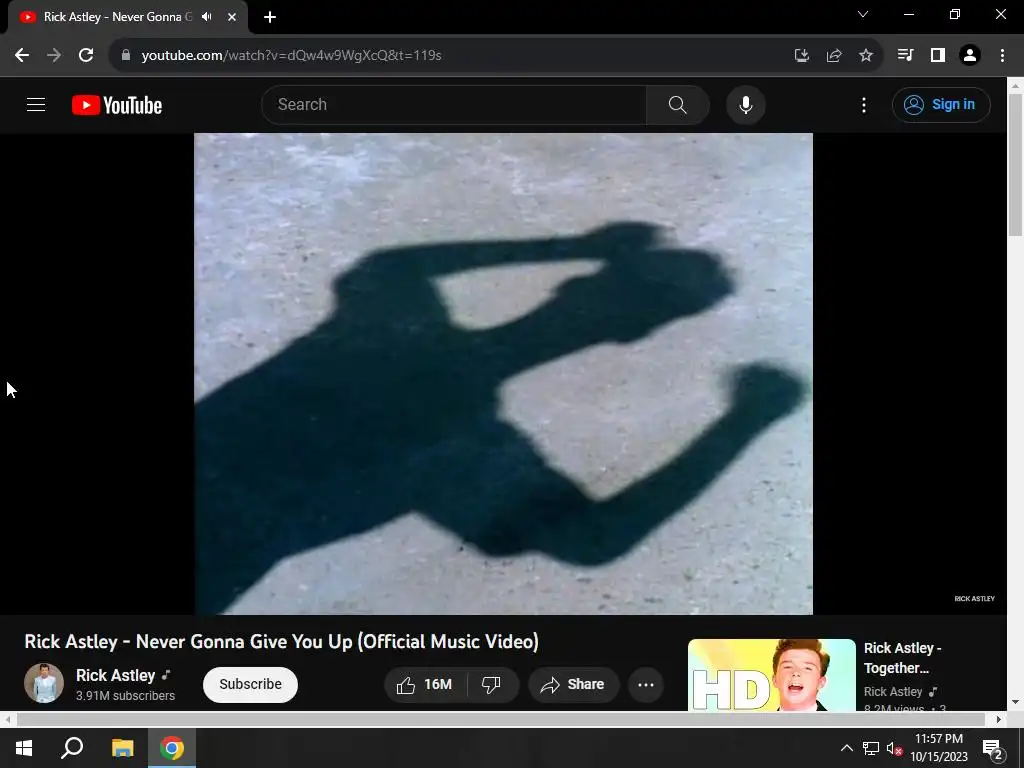
Task: Click the suggested video channel name 'Rick Astley'
Action: click(893, 692)
